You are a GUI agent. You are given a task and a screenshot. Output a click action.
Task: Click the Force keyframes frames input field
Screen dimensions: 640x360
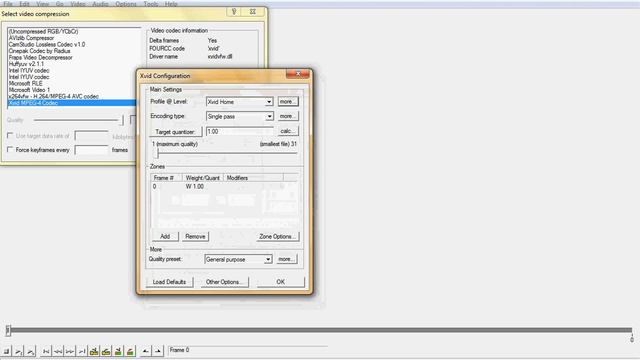(x=91, y=150)
